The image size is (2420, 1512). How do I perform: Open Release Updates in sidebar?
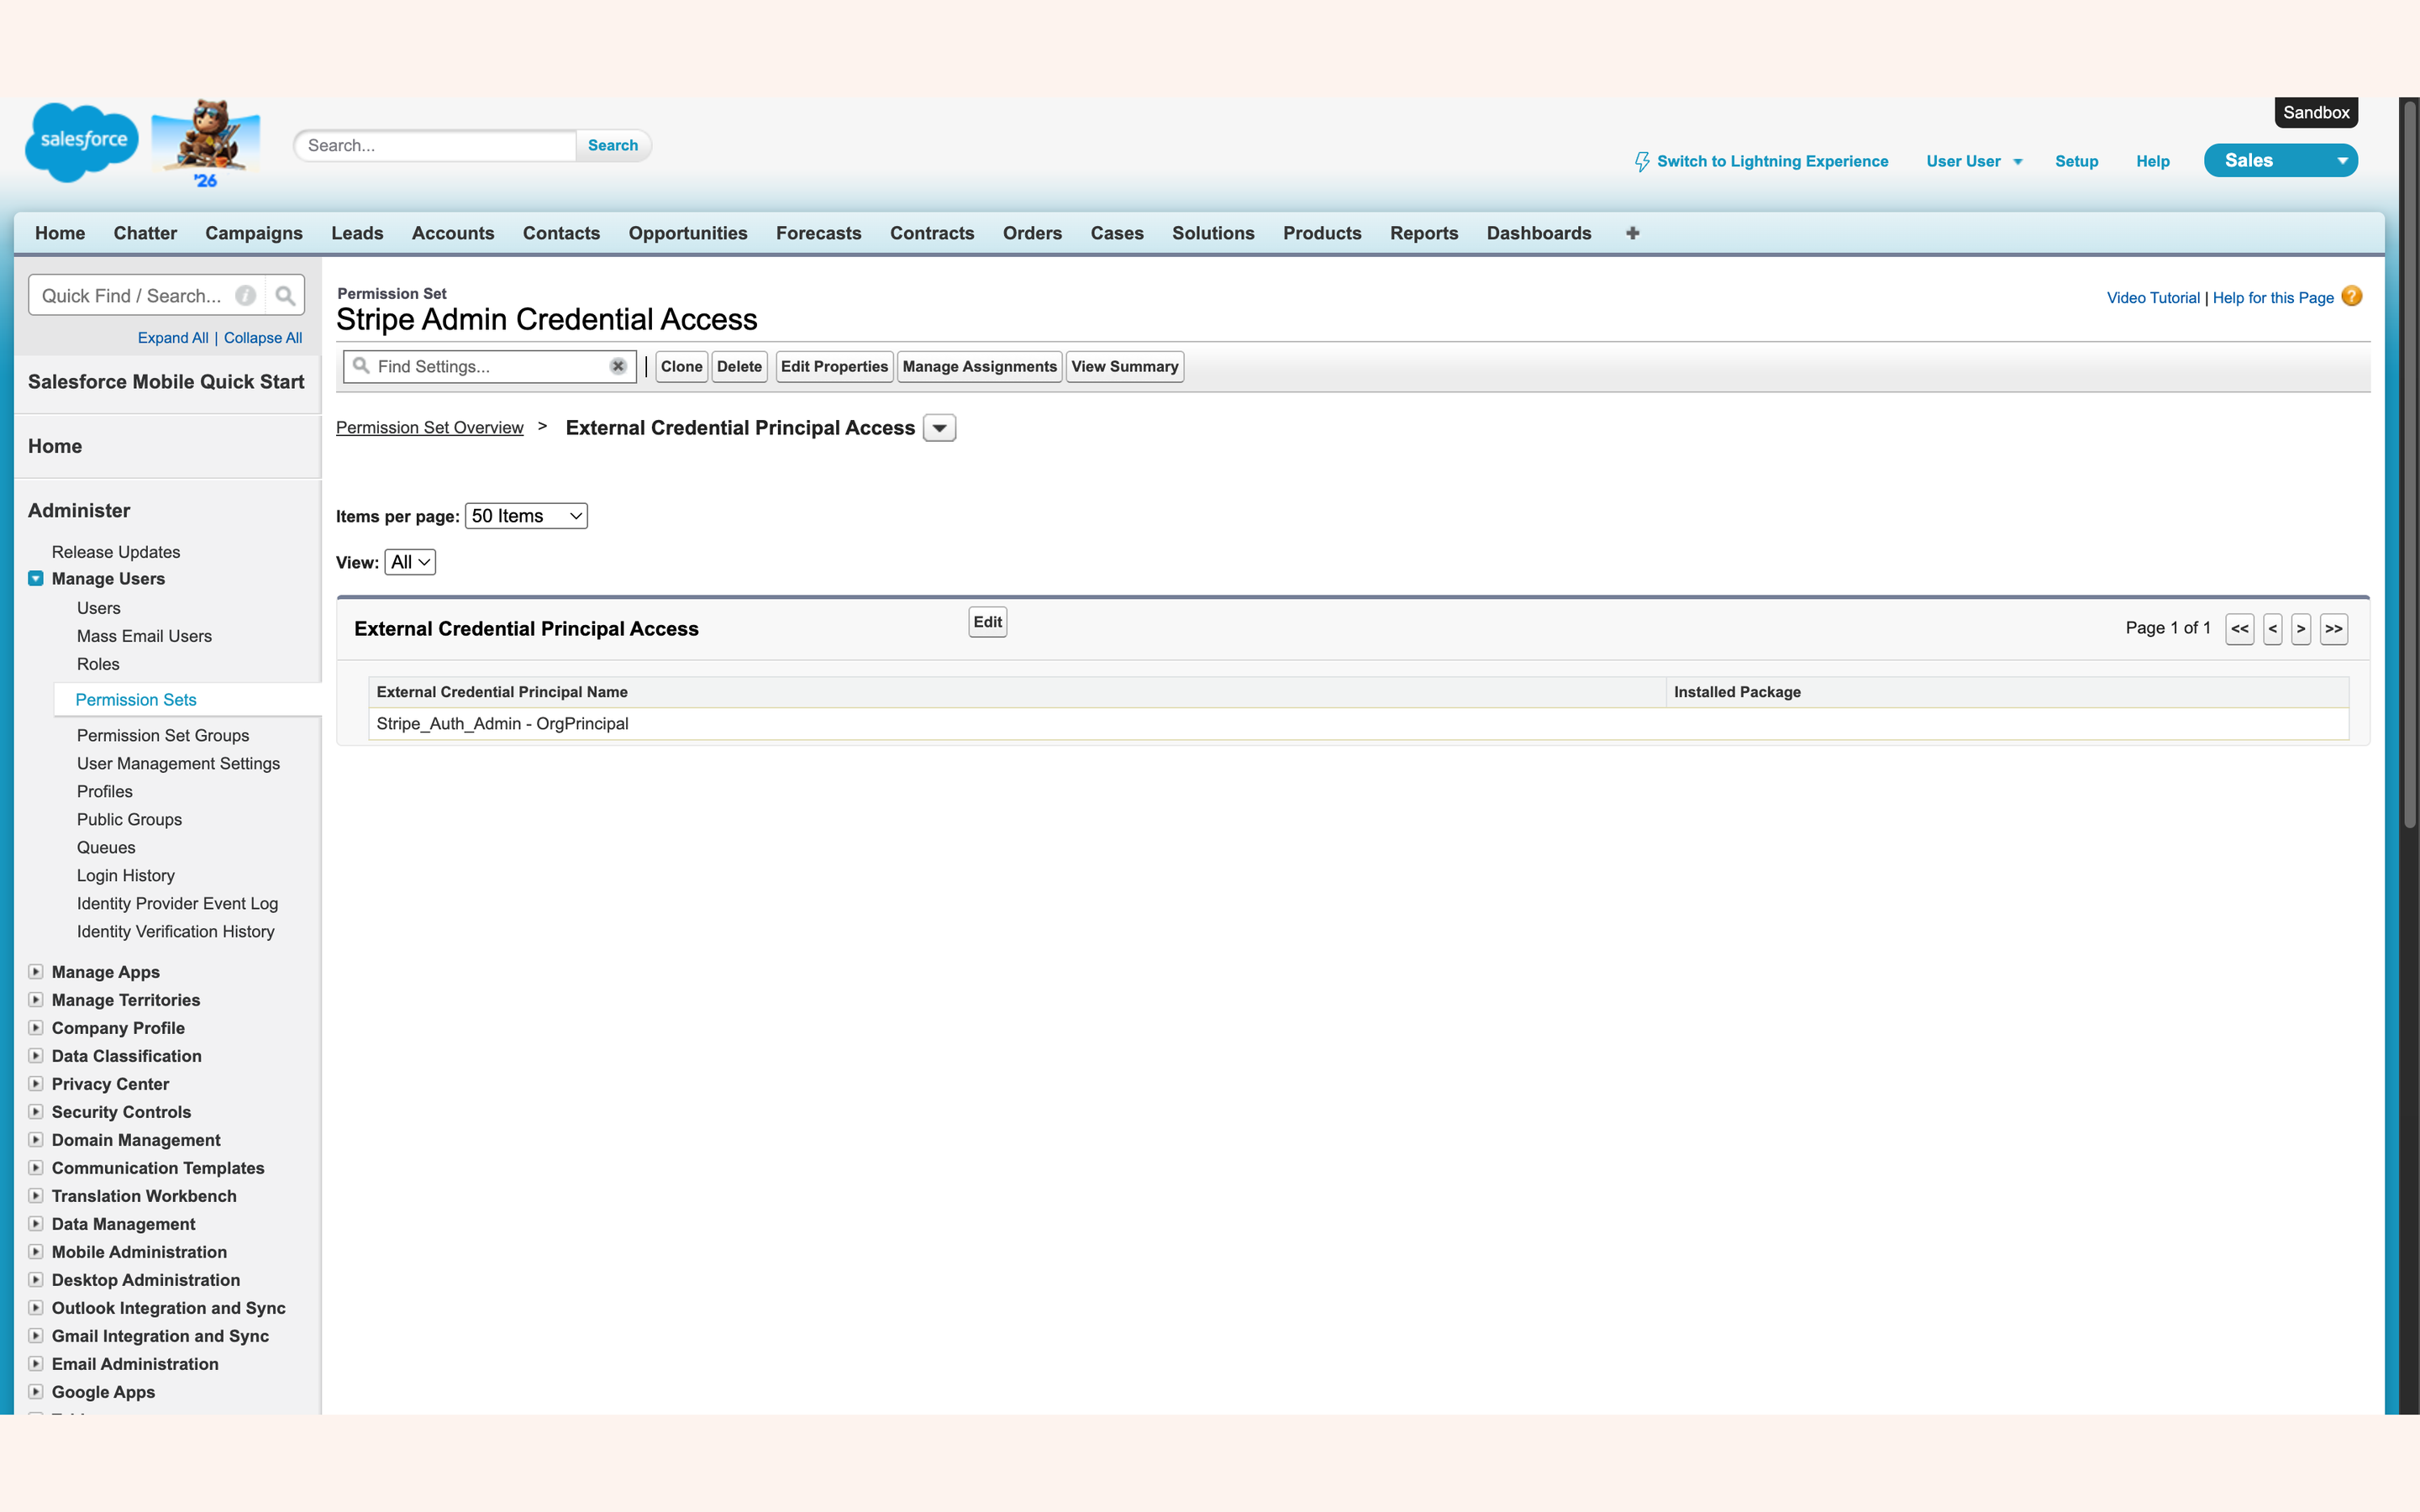point(116,552)
